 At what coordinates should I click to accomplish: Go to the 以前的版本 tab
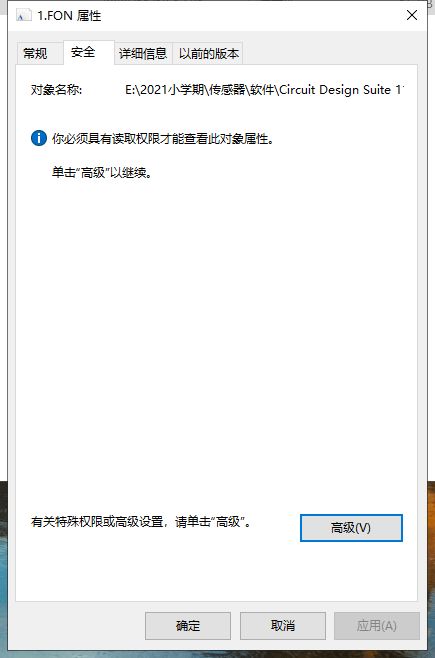click(x=209, y=54)
